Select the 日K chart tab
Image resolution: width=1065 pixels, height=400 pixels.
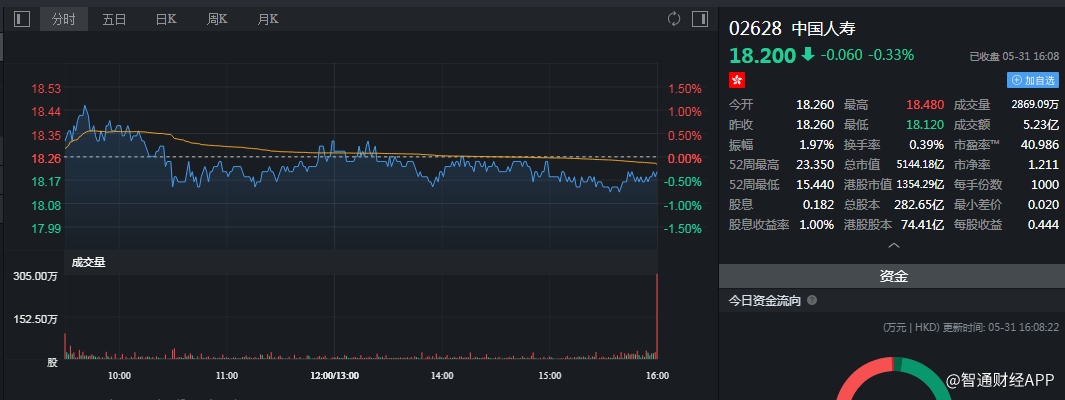coord(166,19)
